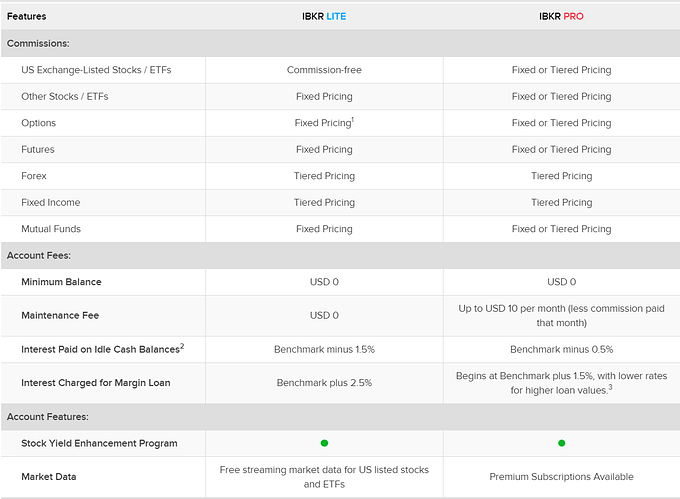Click the Futures row label
This screenshot has width=680, height=499.
pos(38,149)
